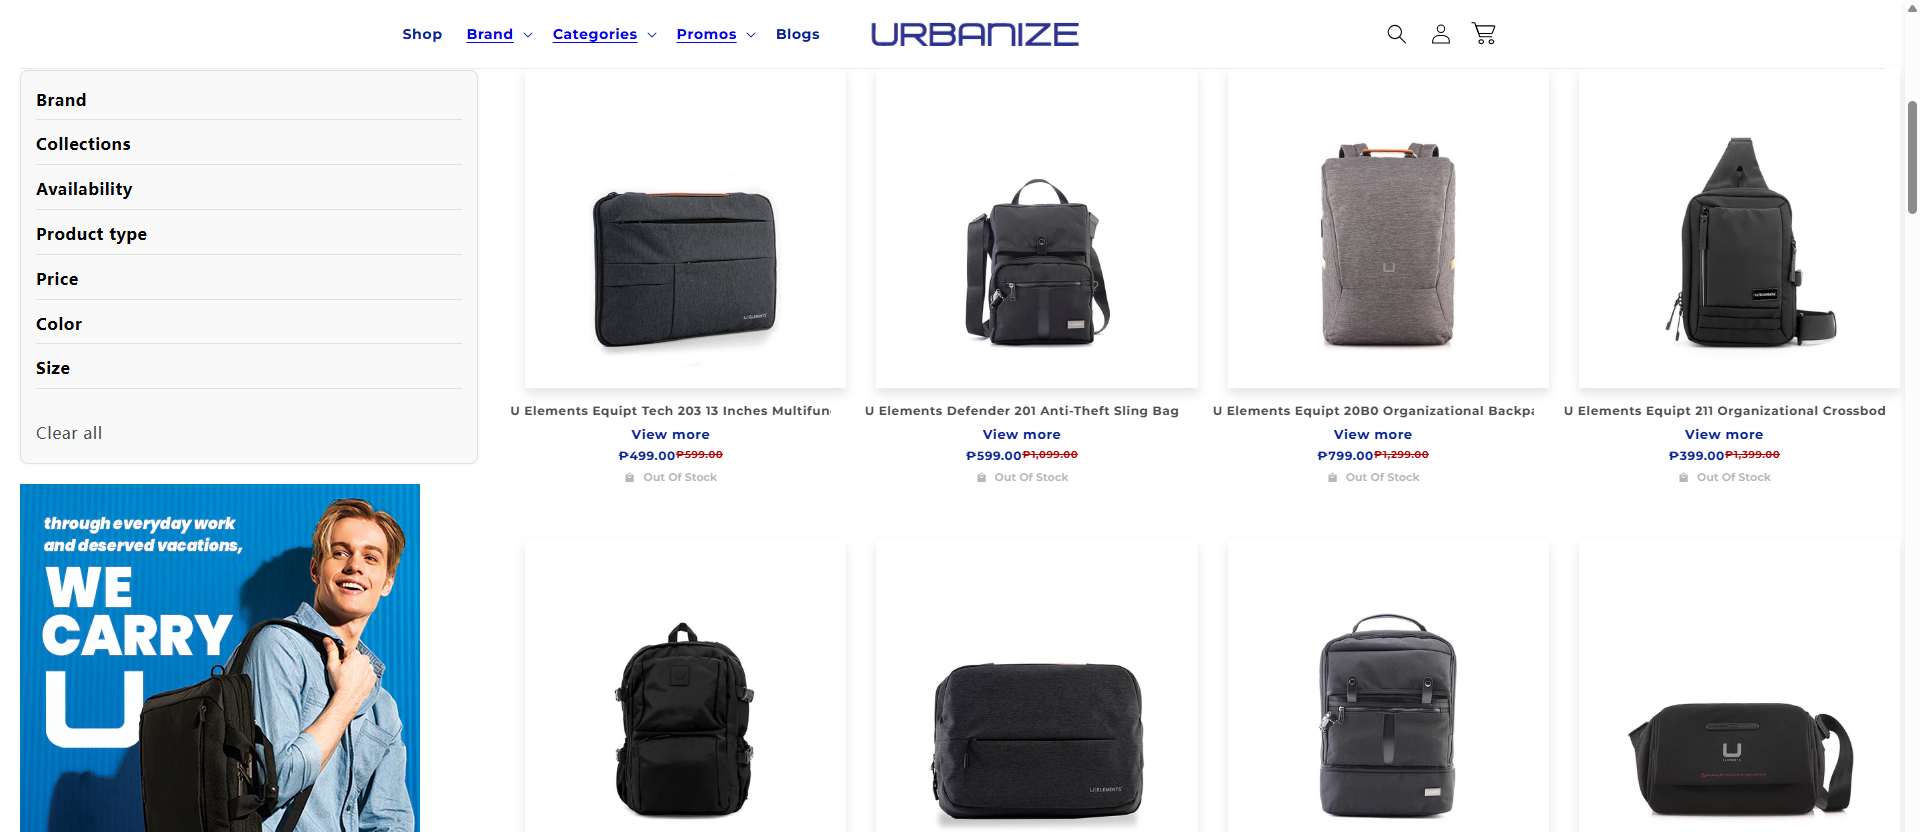Viewport: 1920px width, 832px height.
Task: Expand the Collections filter section
Action: [x=249, y=144]
